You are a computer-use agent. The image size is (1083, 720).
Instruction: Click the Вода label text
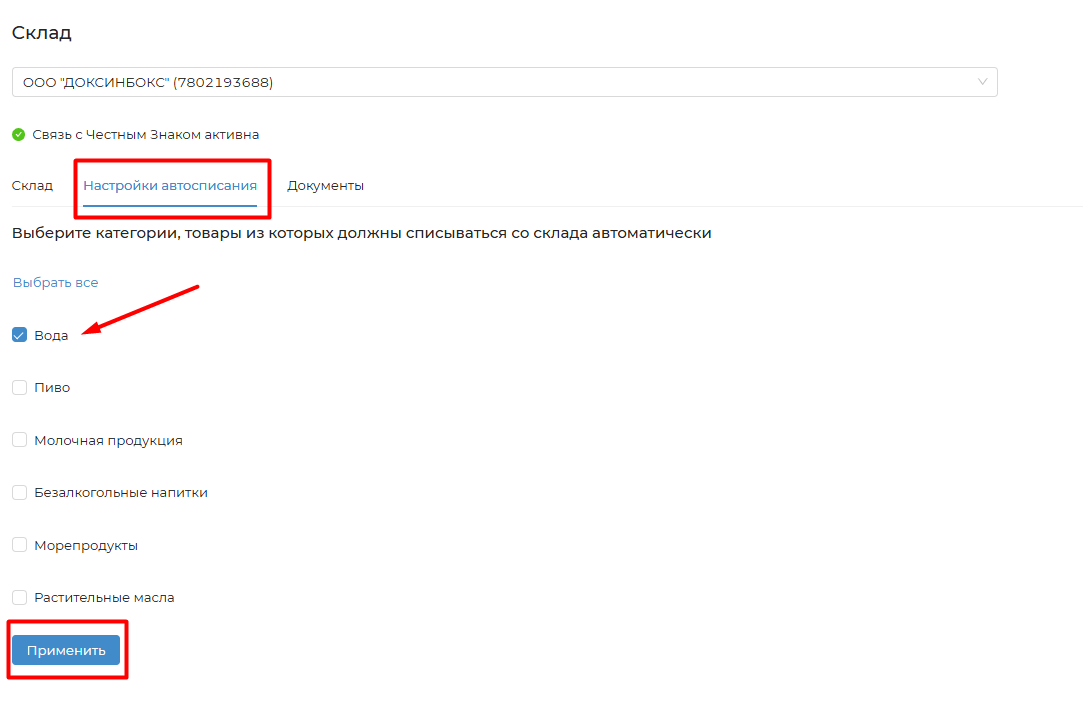(51, 336)
